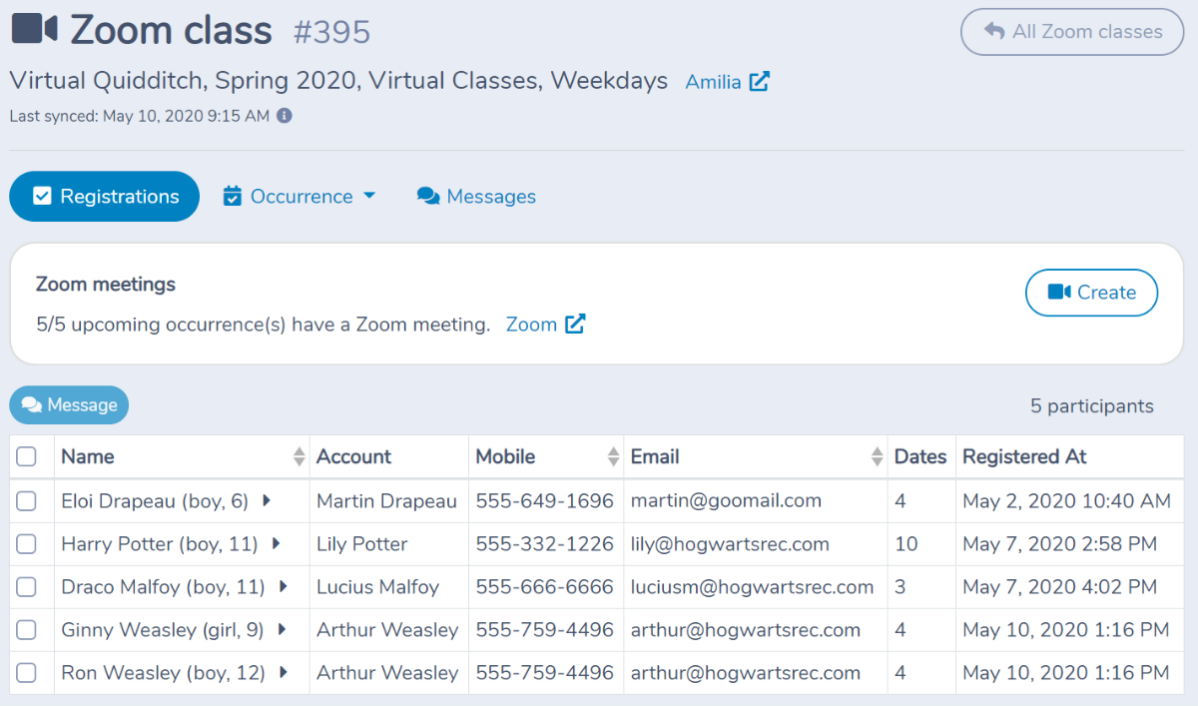Open the Amilia external link icon

click(x=759, y=81)
